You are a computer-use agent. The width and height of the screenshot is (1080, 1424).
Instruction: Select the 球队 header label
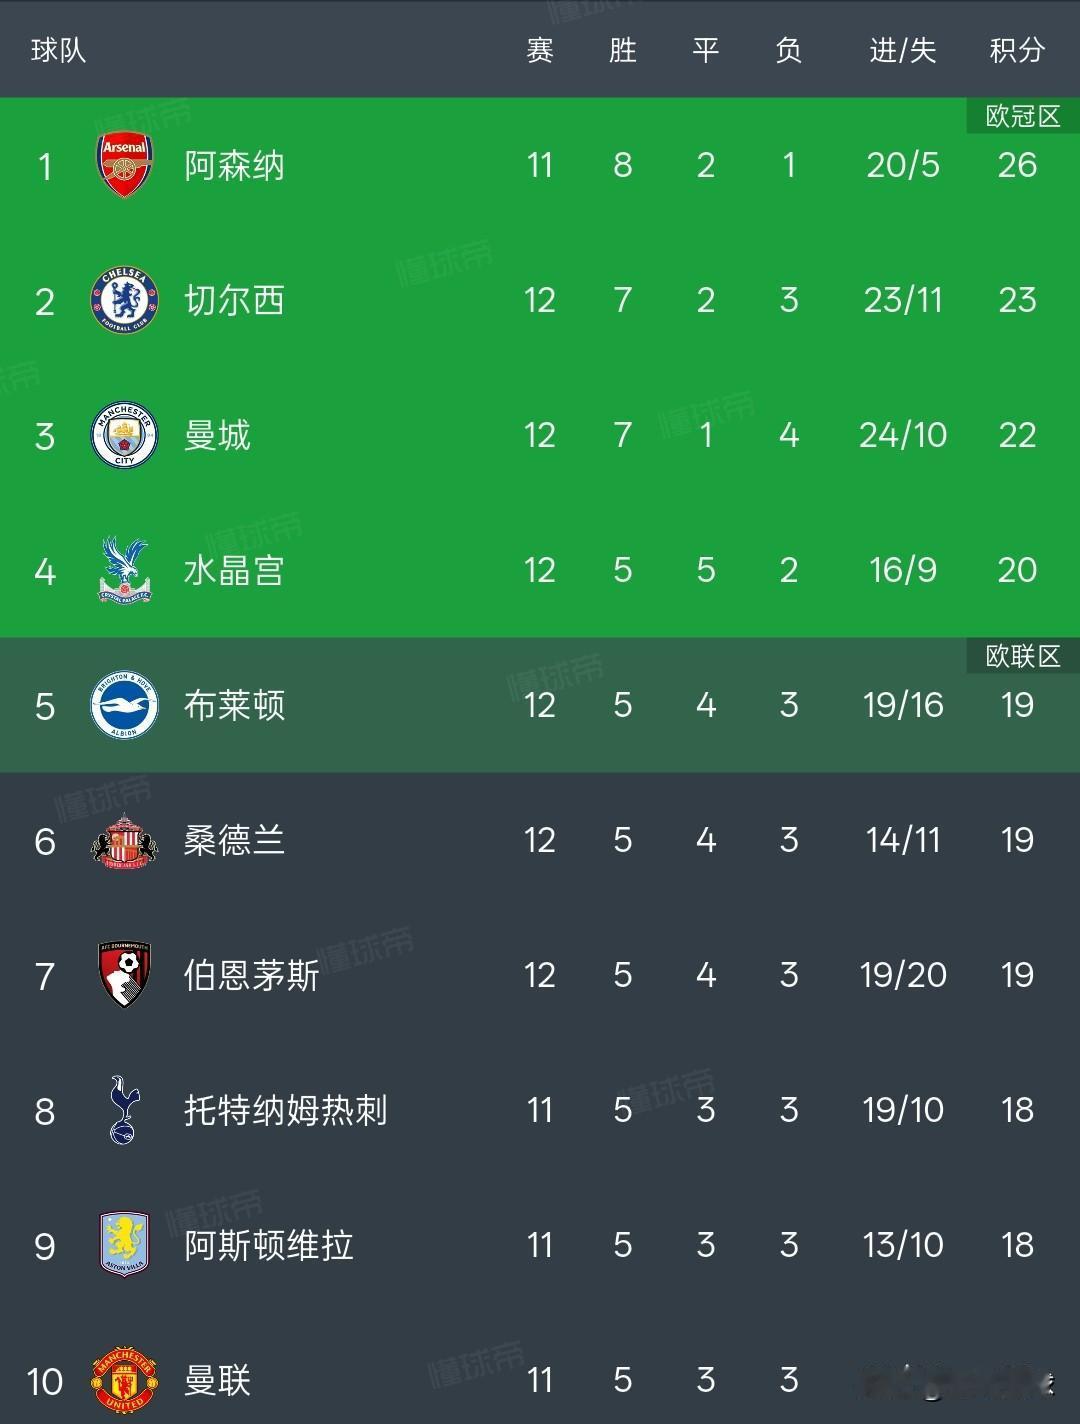click(x=58, y=50)
